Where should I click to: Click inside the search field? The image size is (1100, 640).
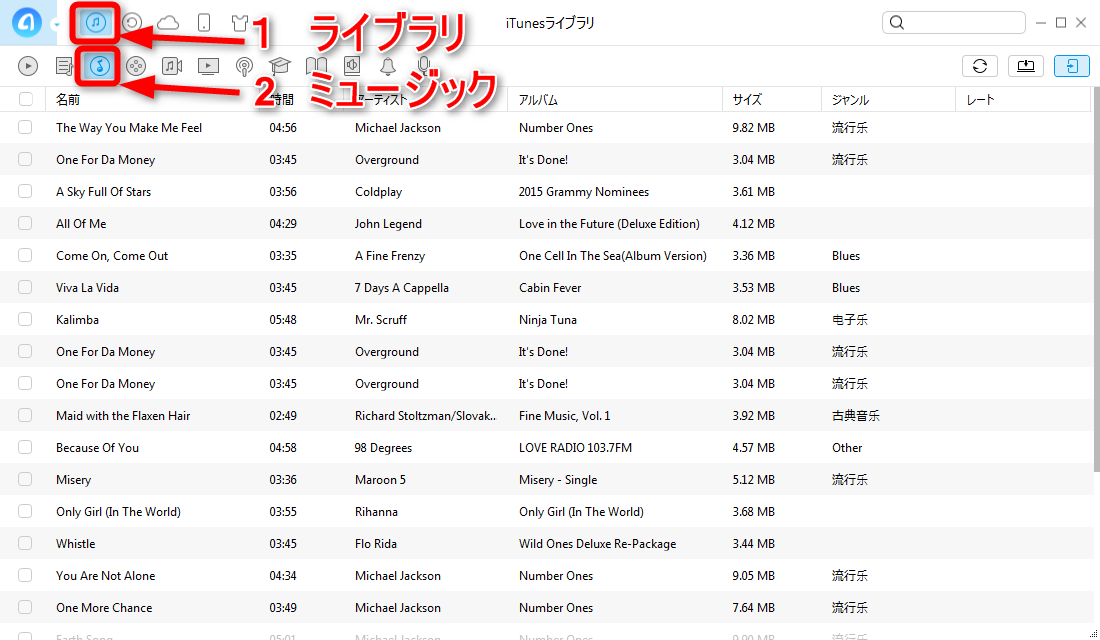pos(953,22)
